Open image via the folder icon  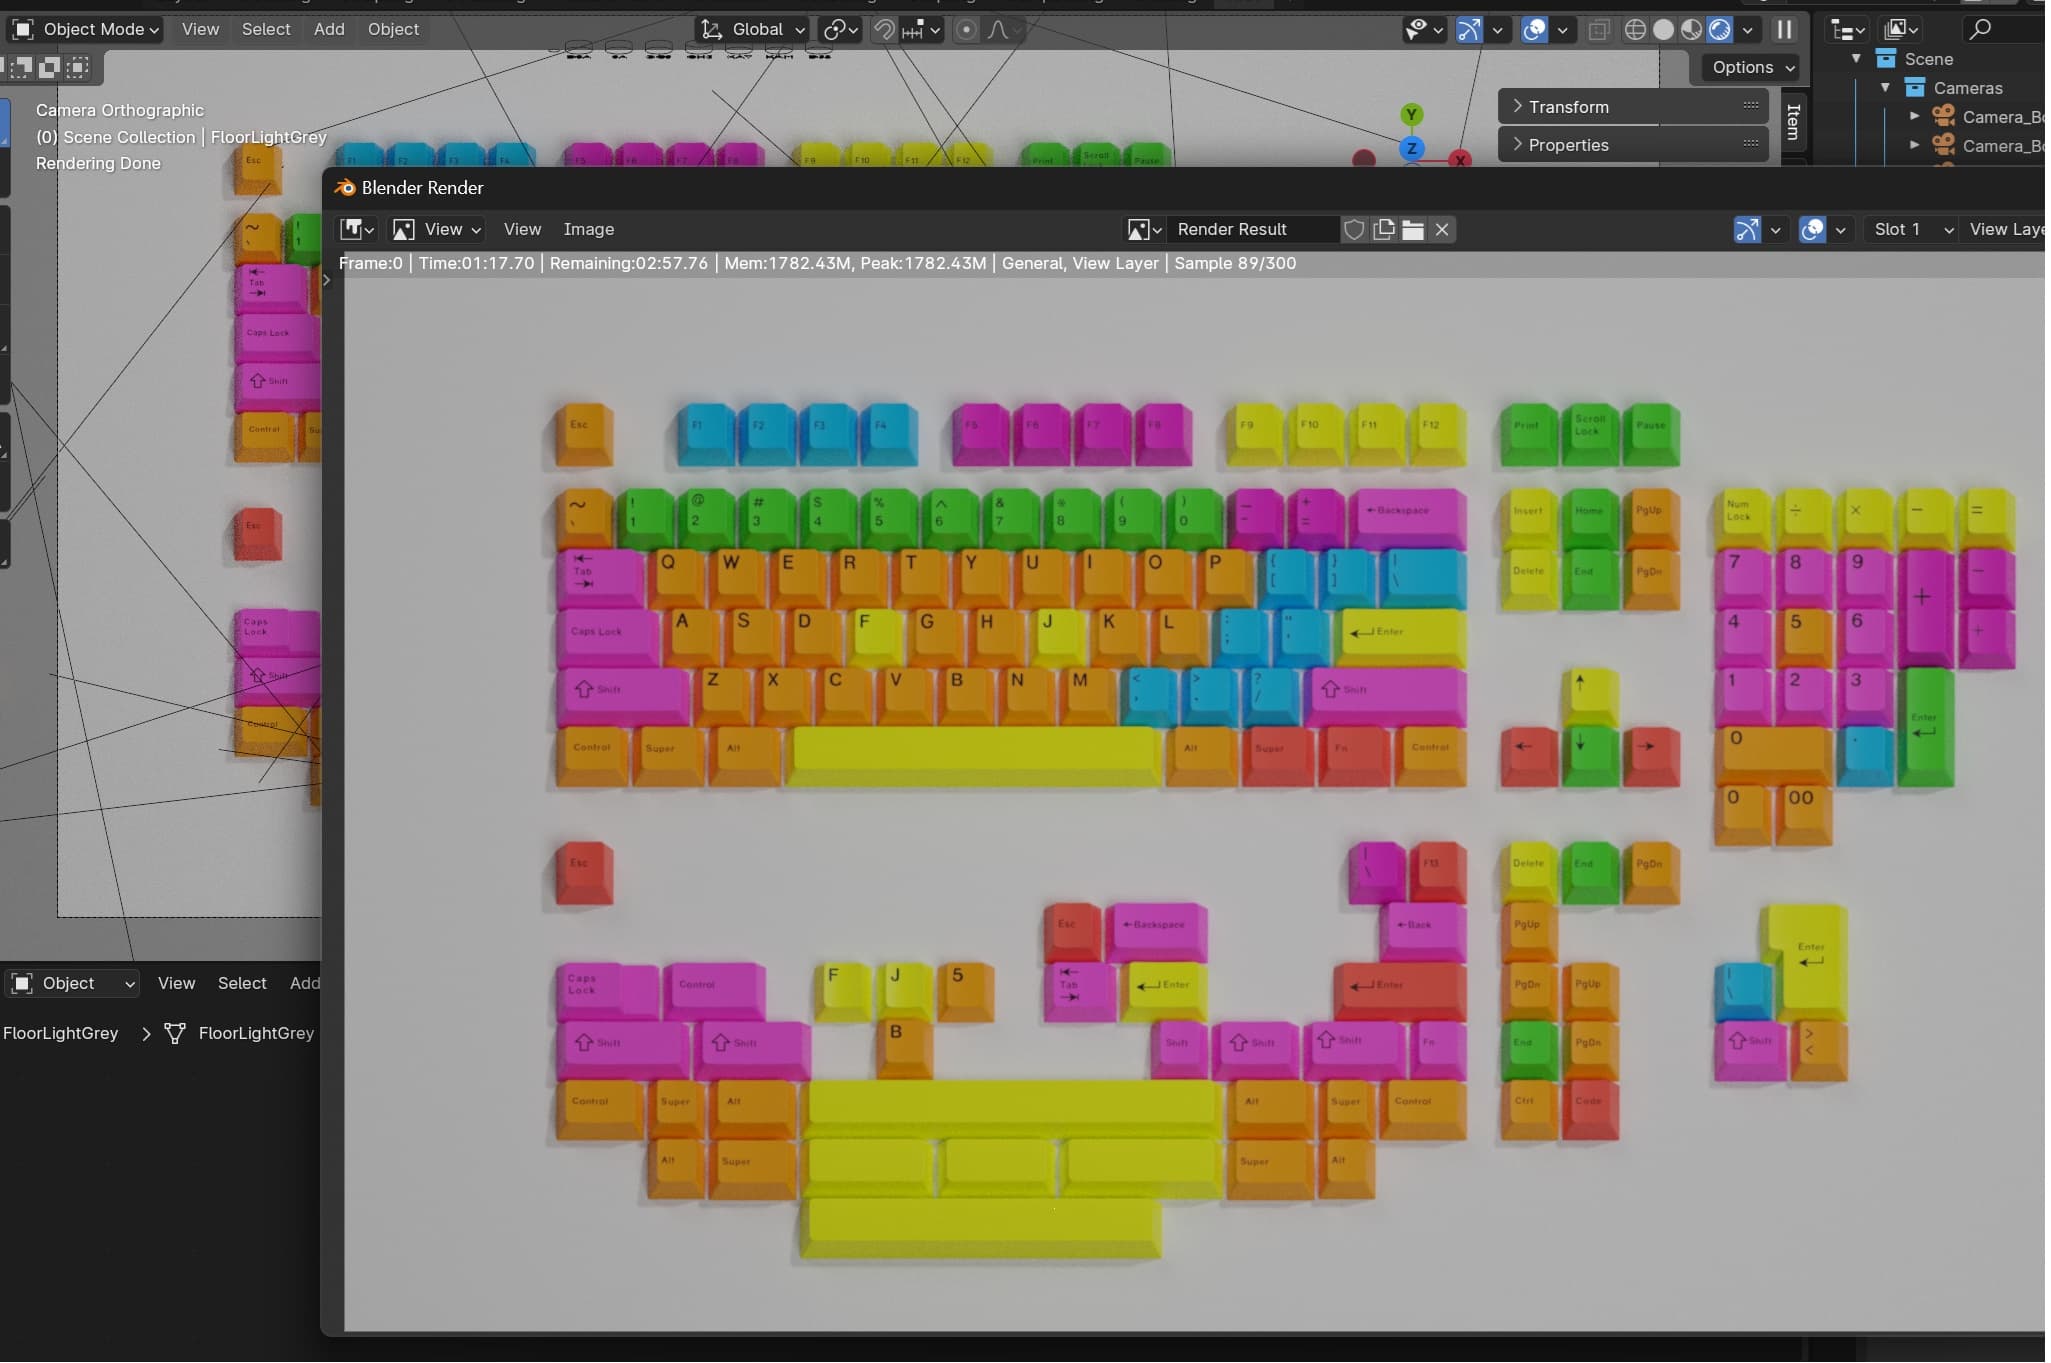(1412, 229)
